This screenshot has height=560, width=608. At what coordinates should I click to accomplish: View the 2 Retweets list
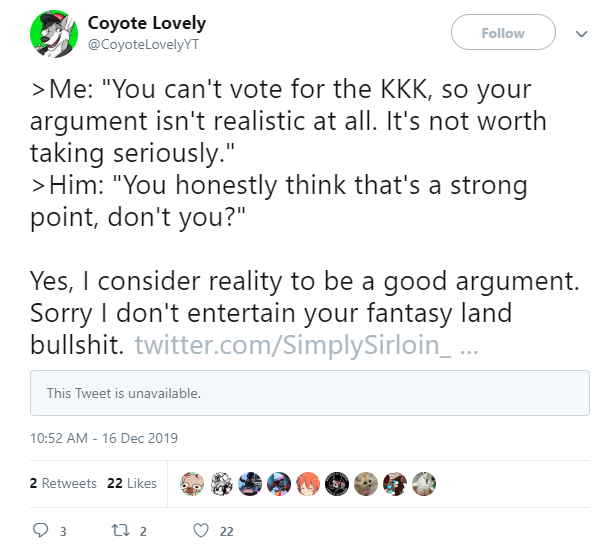(x=63, y=483)
